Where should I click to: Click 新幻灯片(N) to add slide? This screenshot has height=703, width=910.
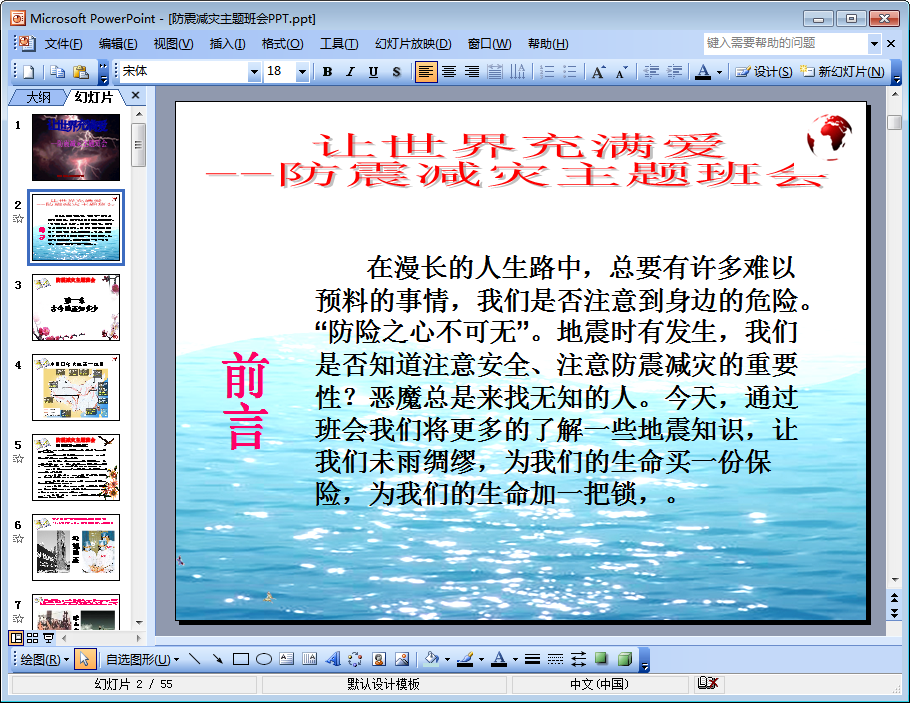click(842, 72)
